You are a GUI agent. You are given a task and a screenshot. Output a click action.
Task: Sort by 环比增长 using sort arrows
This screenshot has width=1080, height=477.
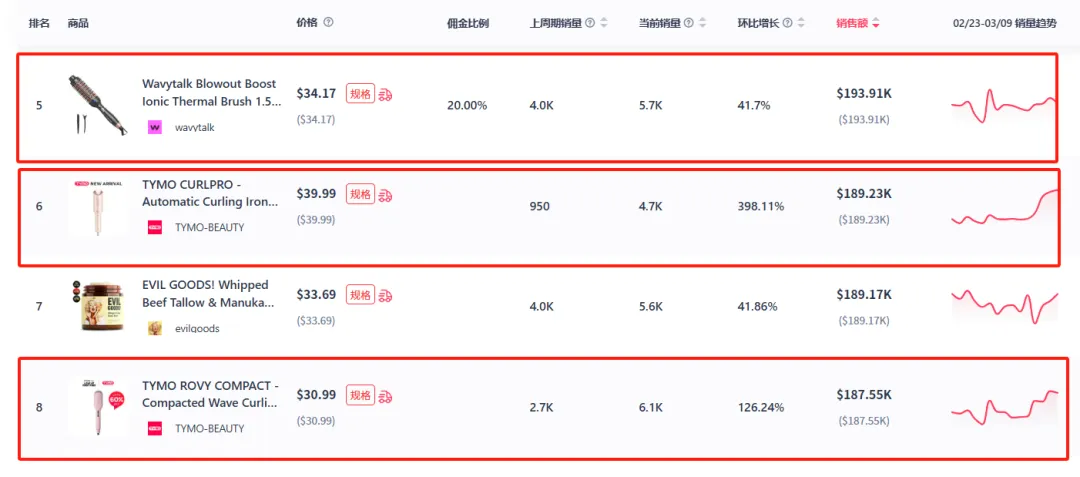tap(801, 23)
